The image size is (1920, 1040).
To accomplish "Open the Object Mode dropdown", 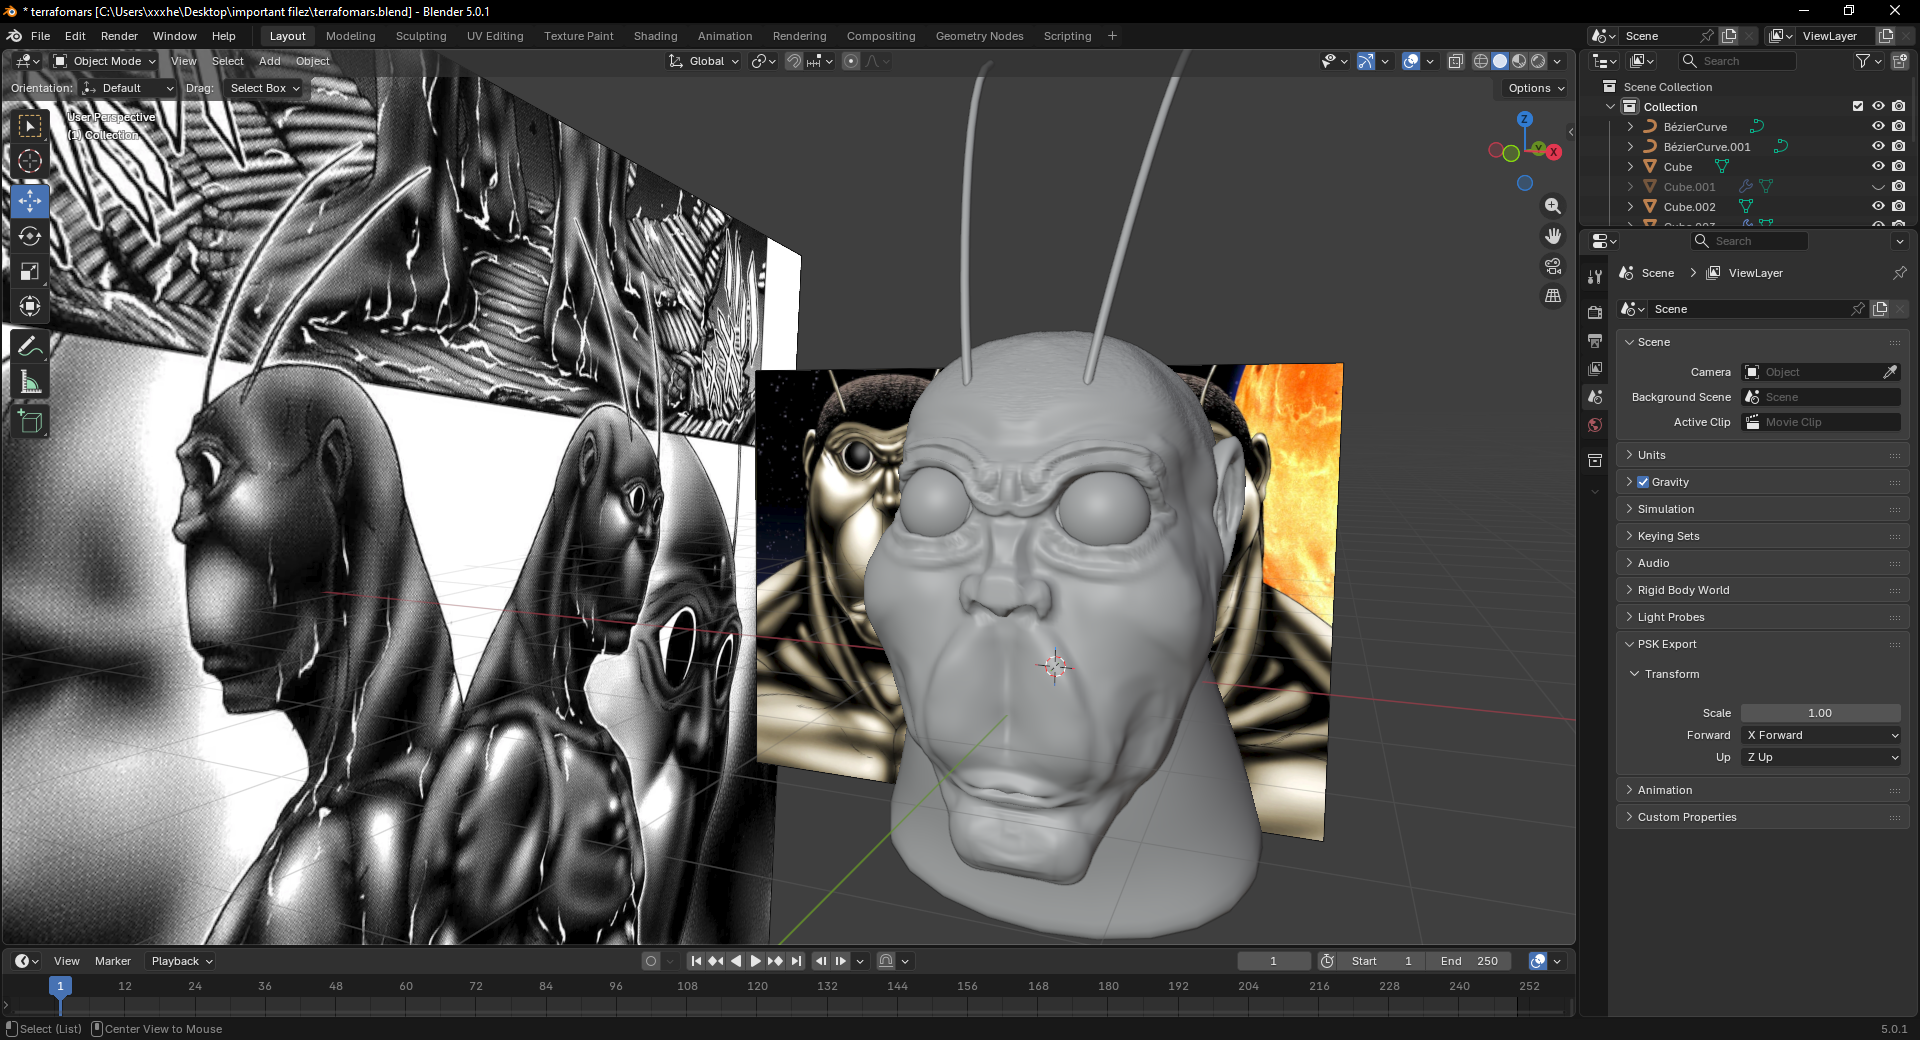I will [x=105, y=61].
